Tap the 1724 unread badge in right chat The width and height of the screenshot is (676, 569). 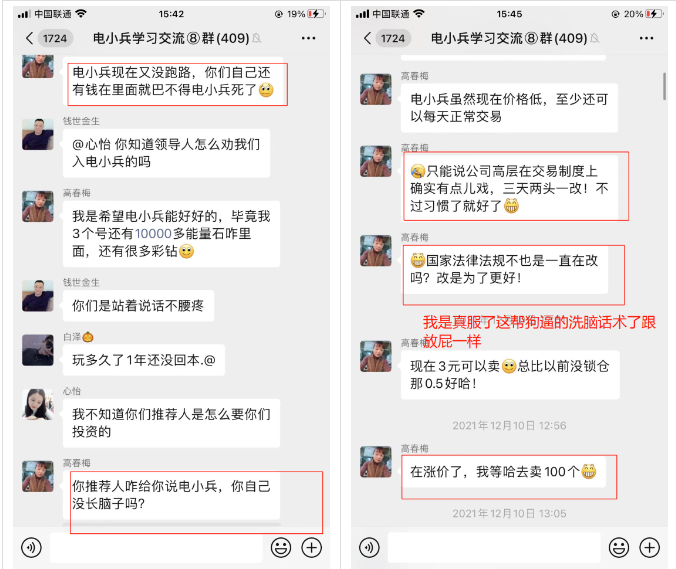point(393,38)
